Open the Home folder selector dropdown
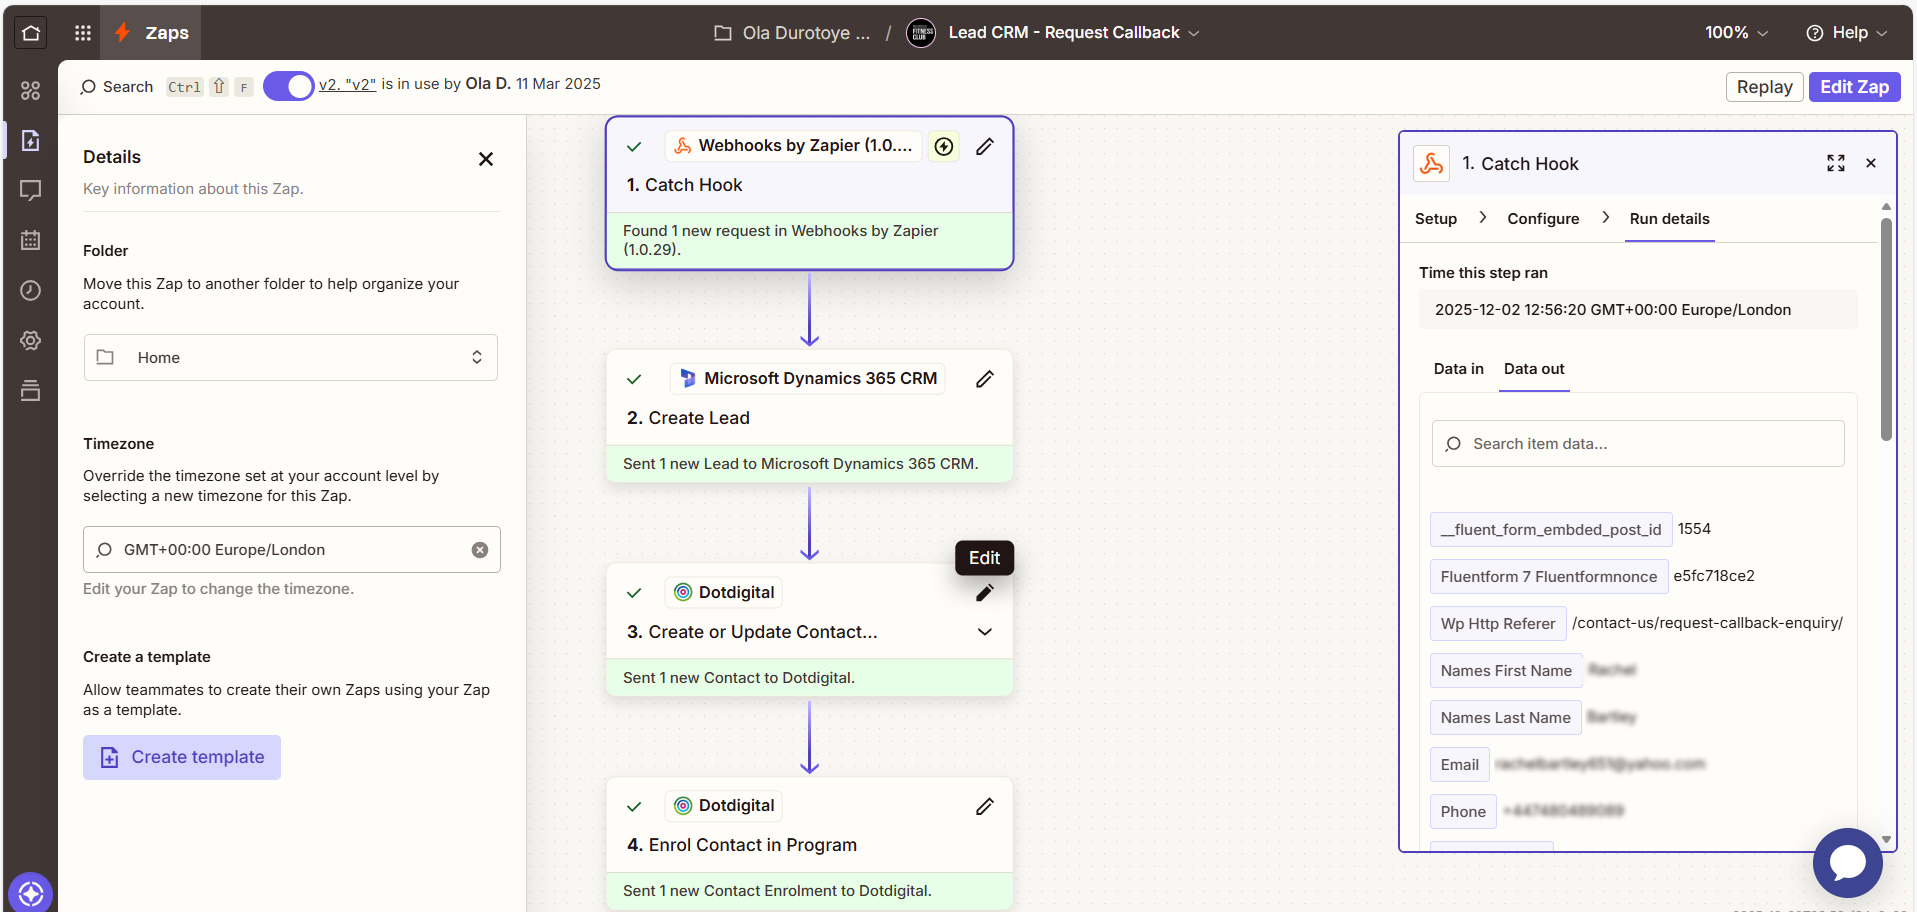This screenshot has height=912, width=1917. pyautogui.click(x=290, y=357)
